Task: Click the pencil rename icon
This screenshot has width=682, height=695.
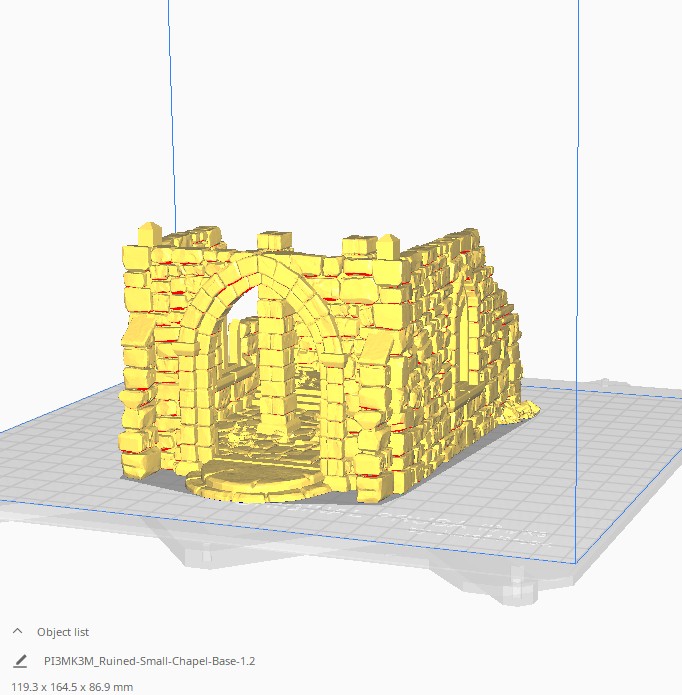Action: coord(20,661)
